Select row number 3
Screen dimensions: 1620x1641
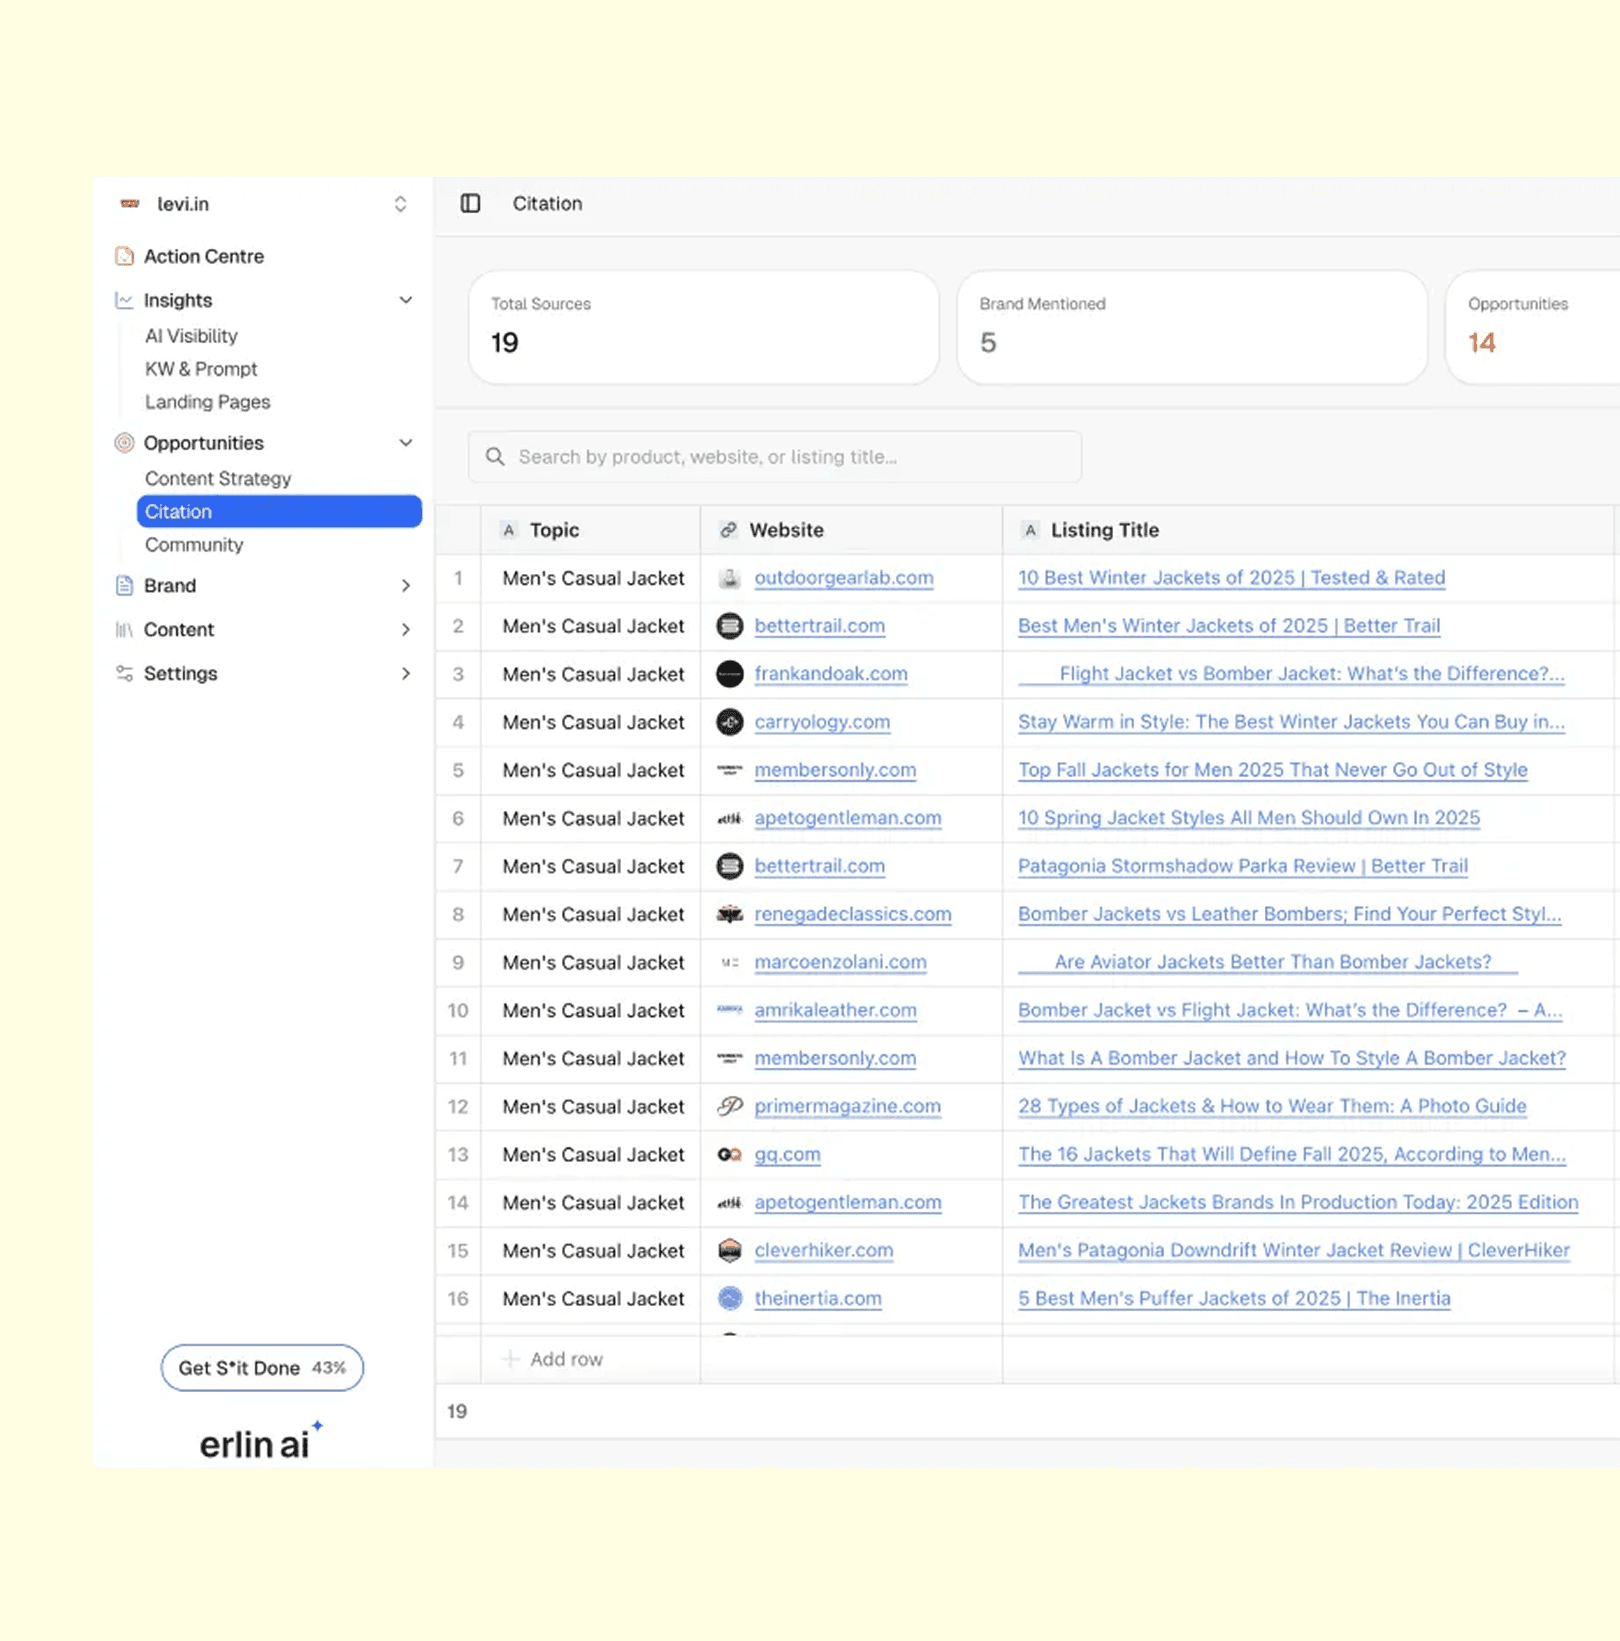[458, 674]
